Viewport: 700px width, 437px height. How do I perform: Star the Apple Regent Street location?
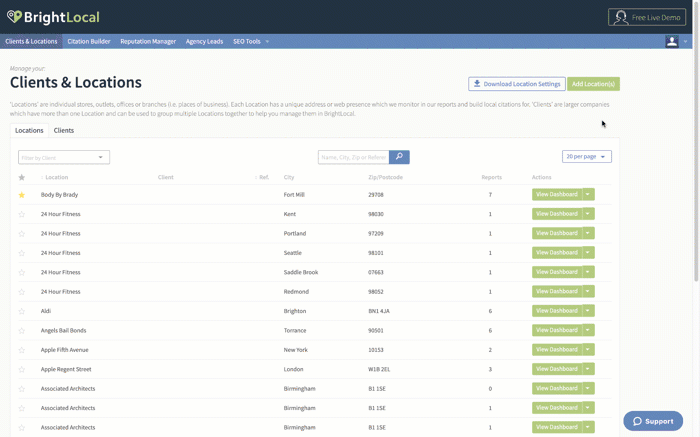pyautogui.click(x=21, y=369)
